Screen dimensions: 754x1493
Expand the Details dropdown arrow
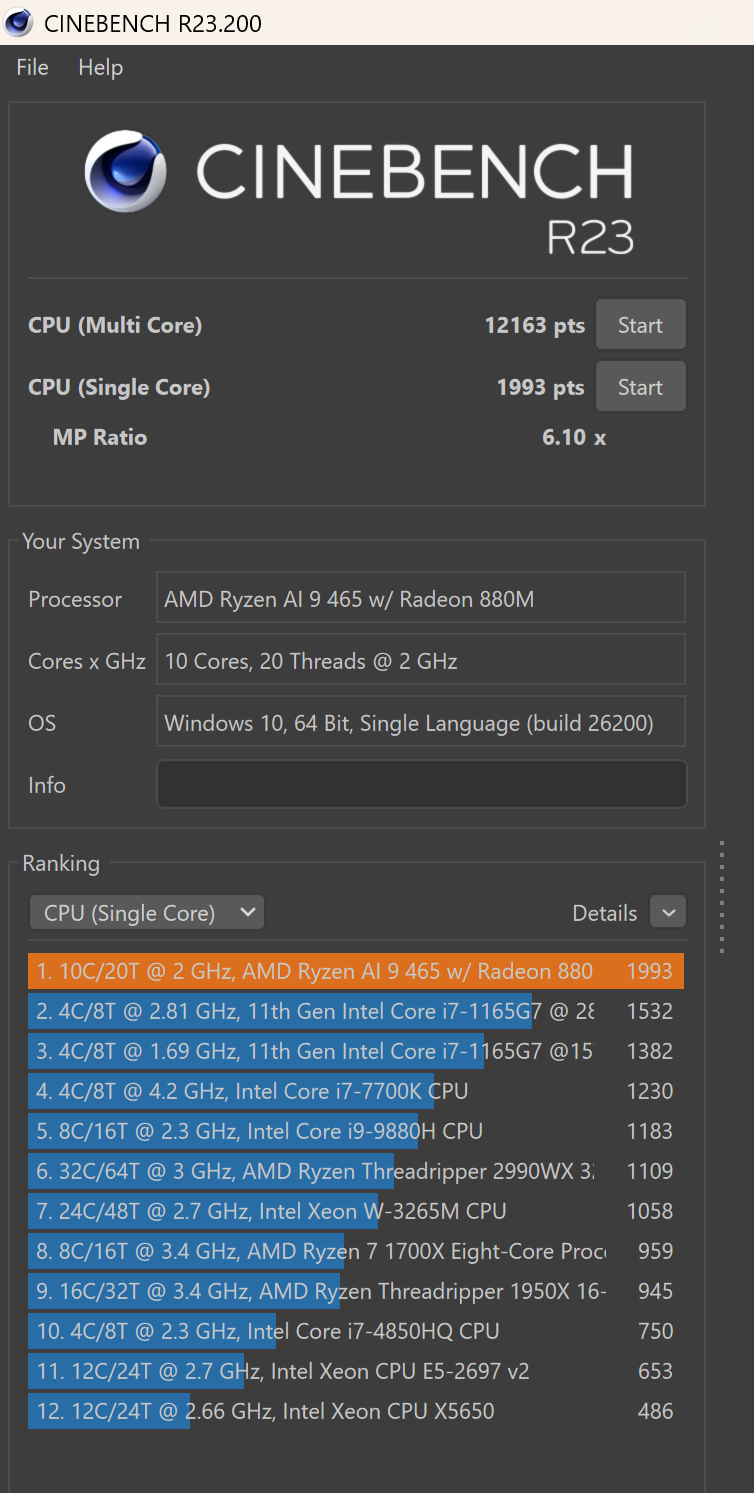point(668,912)
